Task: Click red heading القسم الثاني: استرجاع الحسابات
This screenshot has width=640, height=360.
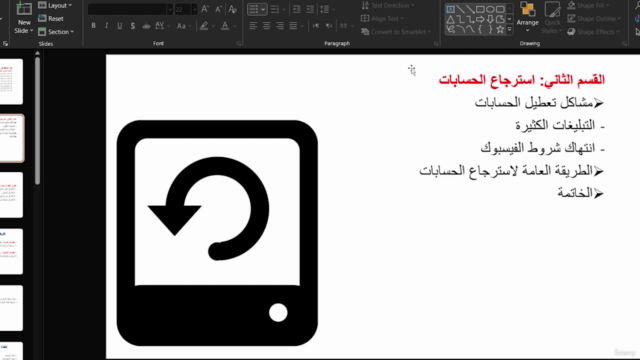Action: pyautogui.click(x=522, y=80)
